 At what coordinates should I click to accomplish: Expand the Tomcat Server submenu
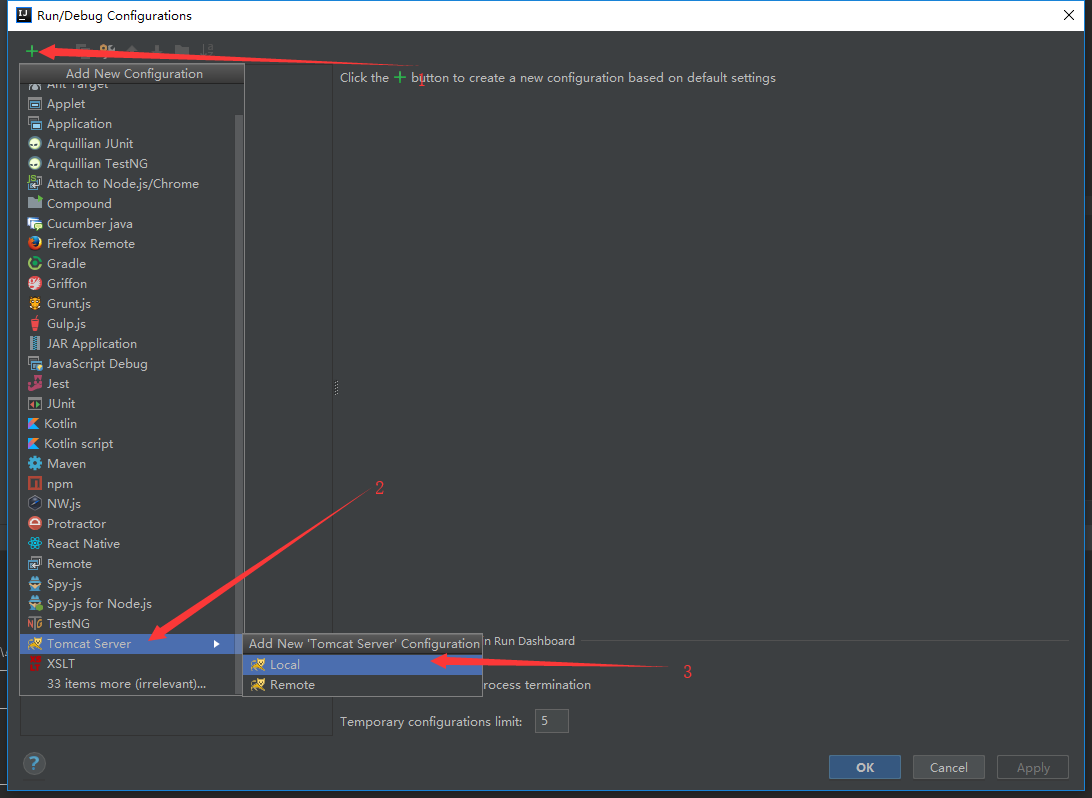(x=132, y=644)
